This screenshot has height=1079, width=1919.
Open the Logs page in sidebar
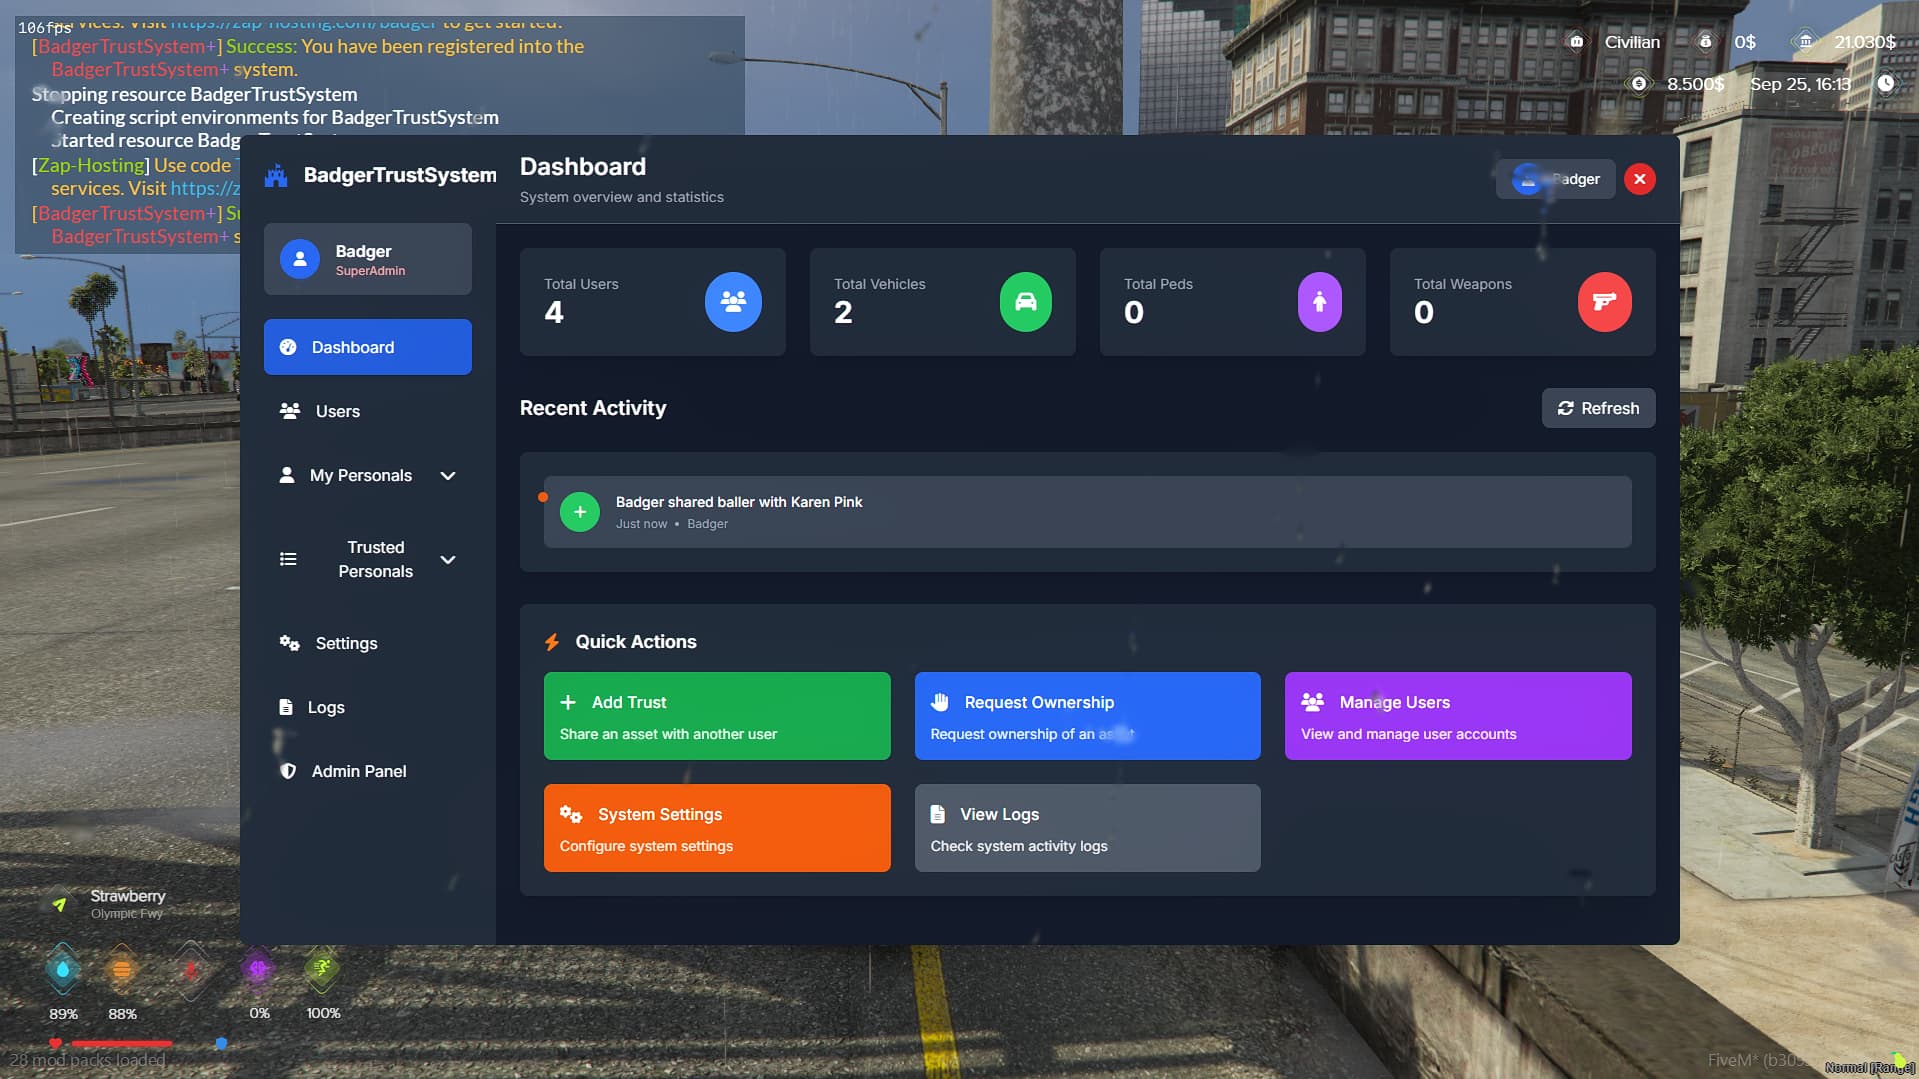coord(368,707)
